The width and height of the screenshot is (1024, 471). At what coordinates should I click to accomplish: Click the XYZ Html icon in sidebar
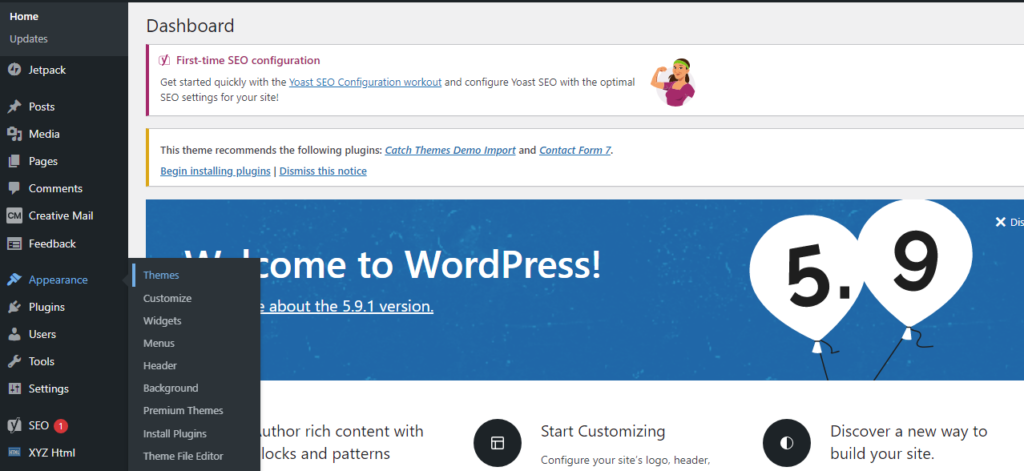14,452
